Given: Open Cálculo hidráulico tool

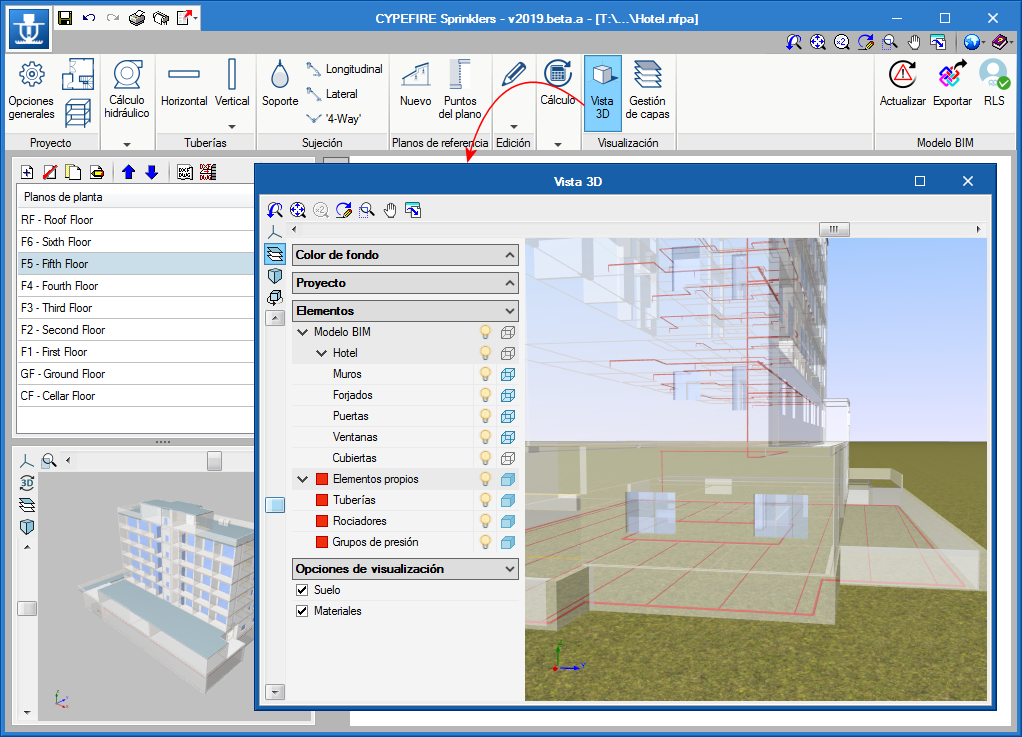Looking at the screenshot, I should coord(127,91).
